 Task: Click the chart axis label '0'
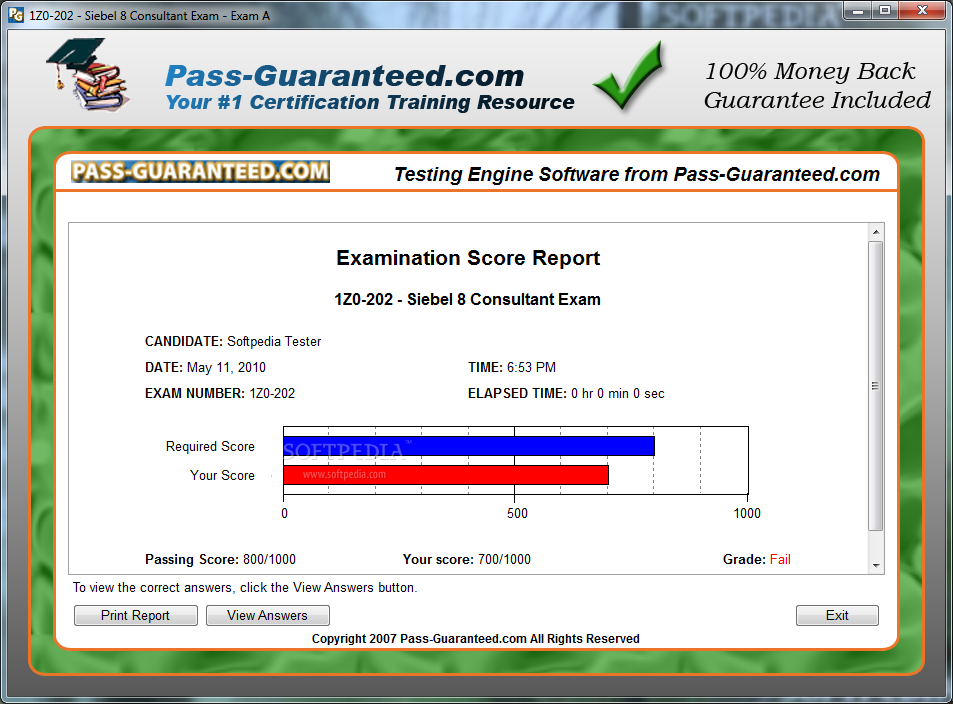click(x=284, y=513)
